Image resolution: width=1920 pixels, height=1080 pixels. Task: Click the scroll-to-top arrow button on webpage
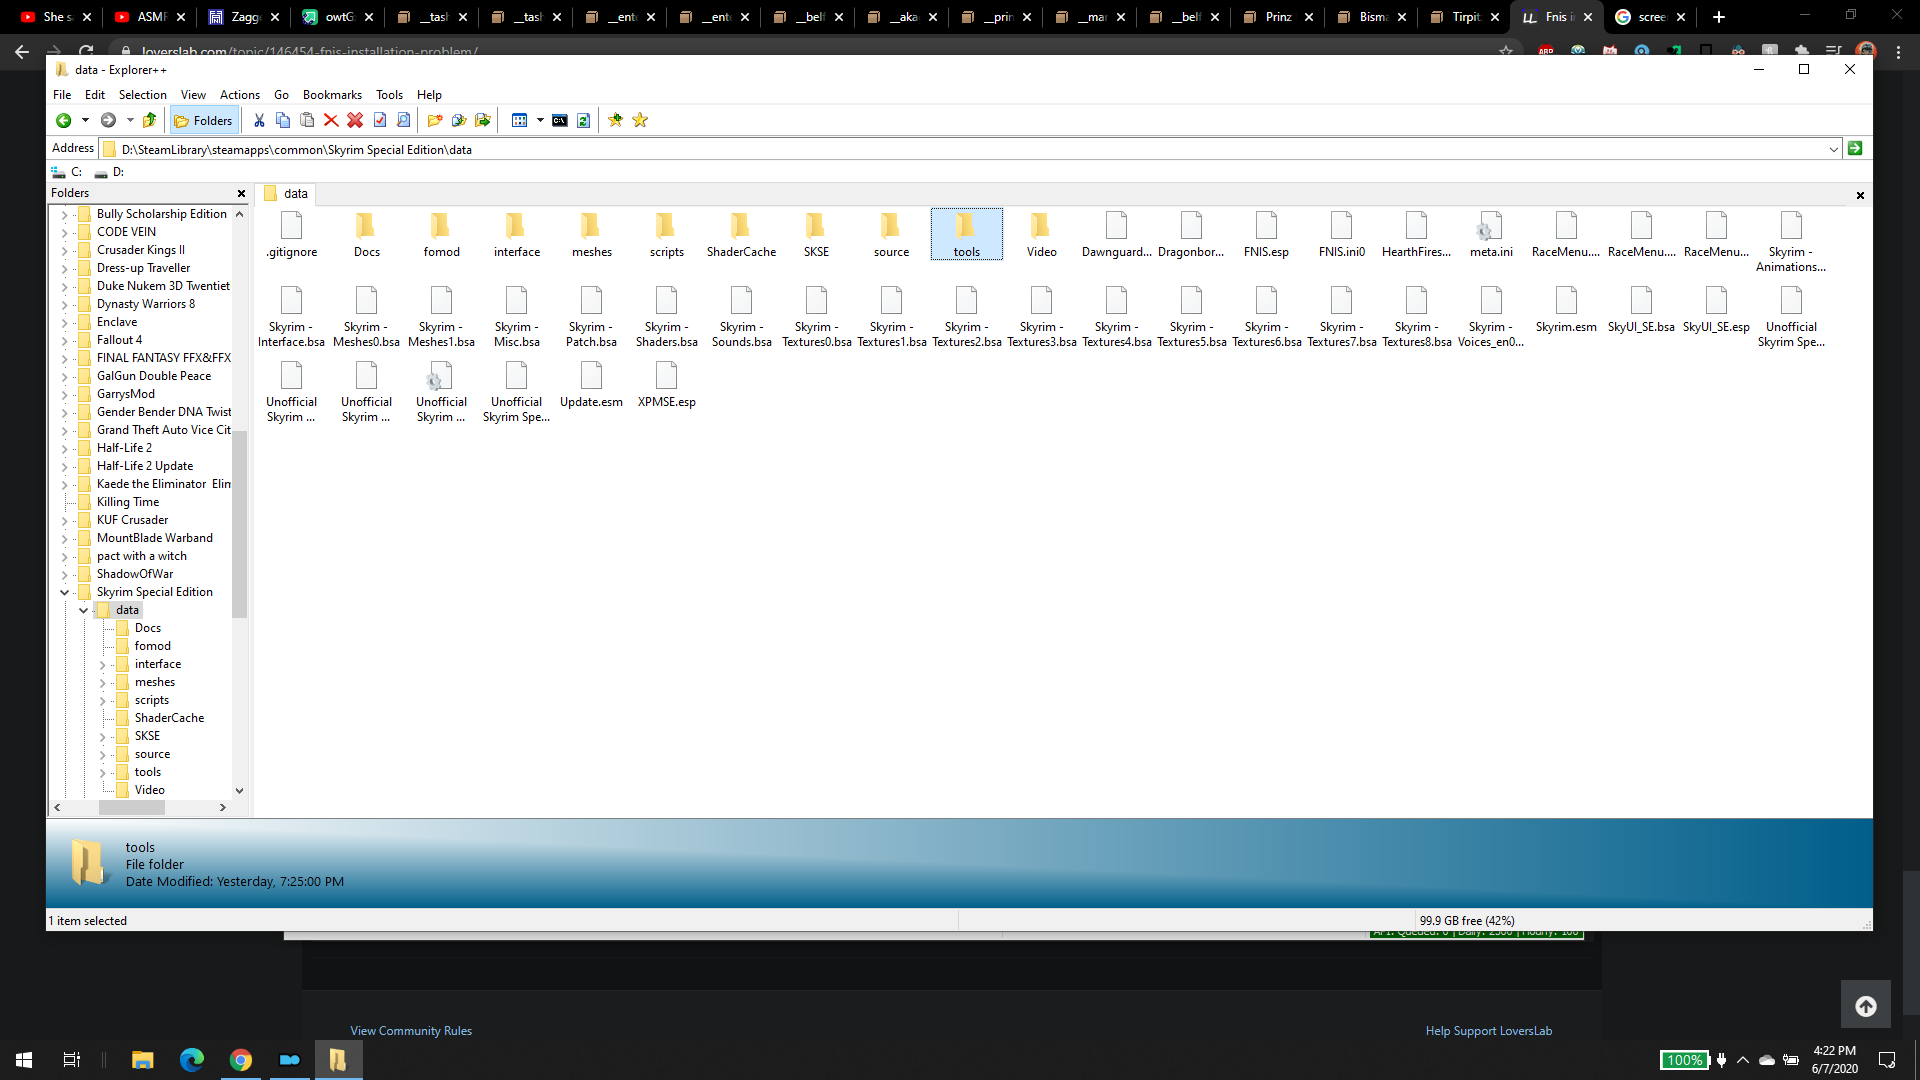point(1866,1006)
